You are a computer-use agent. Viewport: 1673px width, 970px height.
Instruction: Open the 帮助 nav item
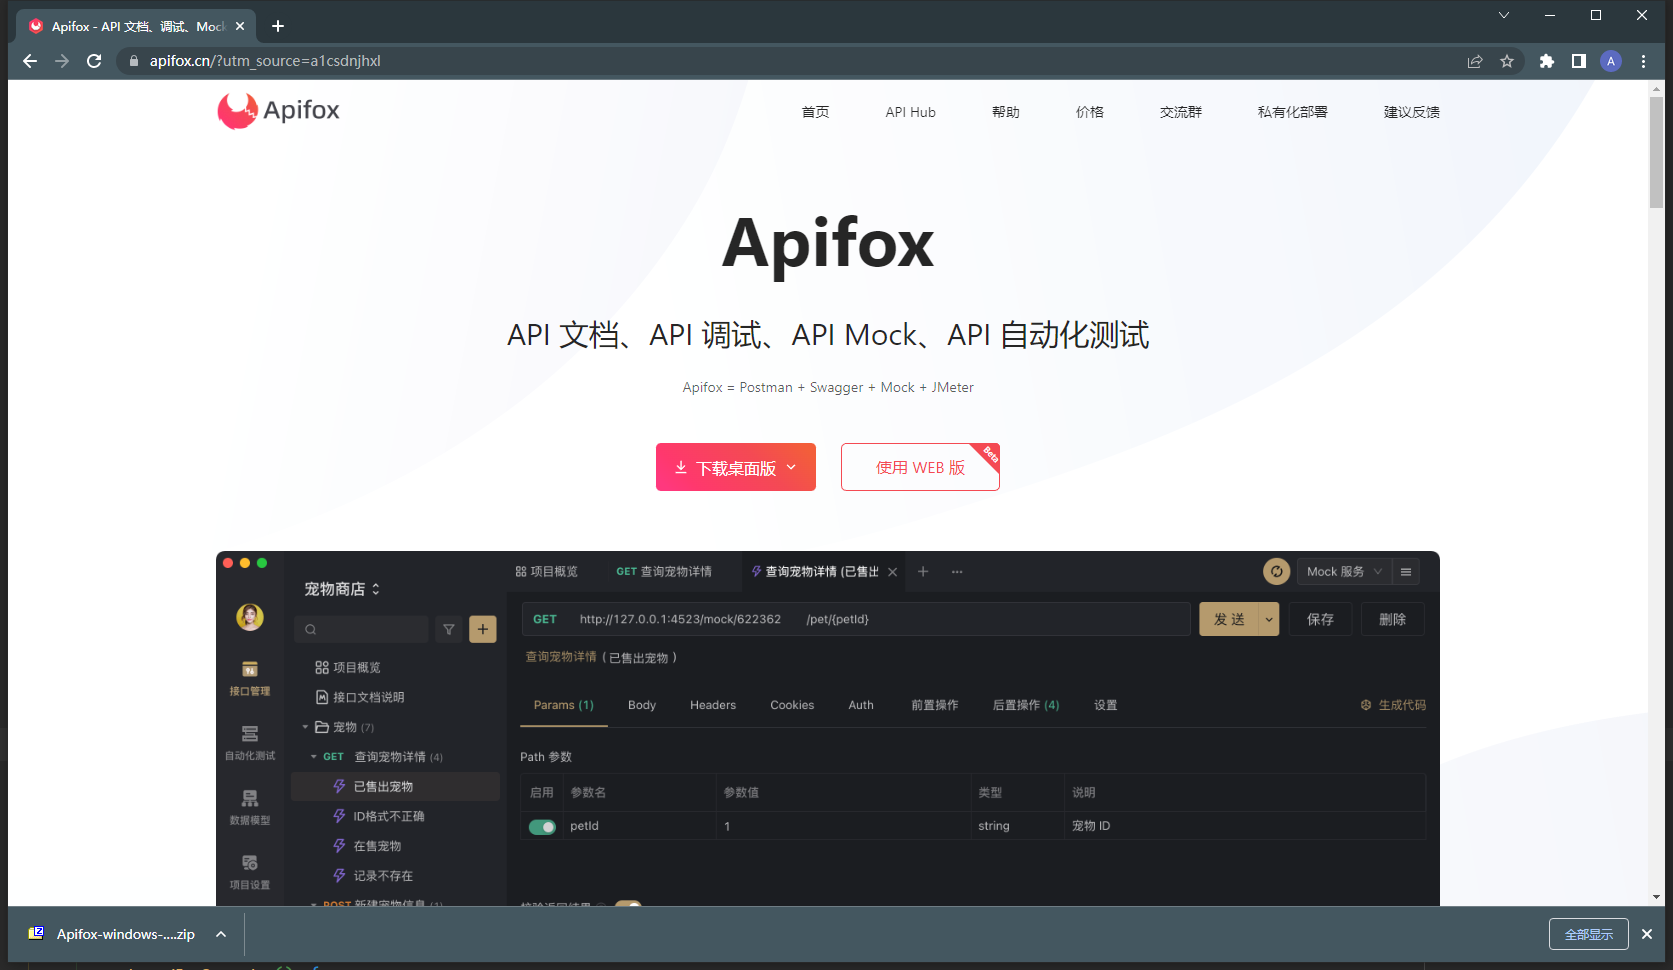pos(1006,112)
